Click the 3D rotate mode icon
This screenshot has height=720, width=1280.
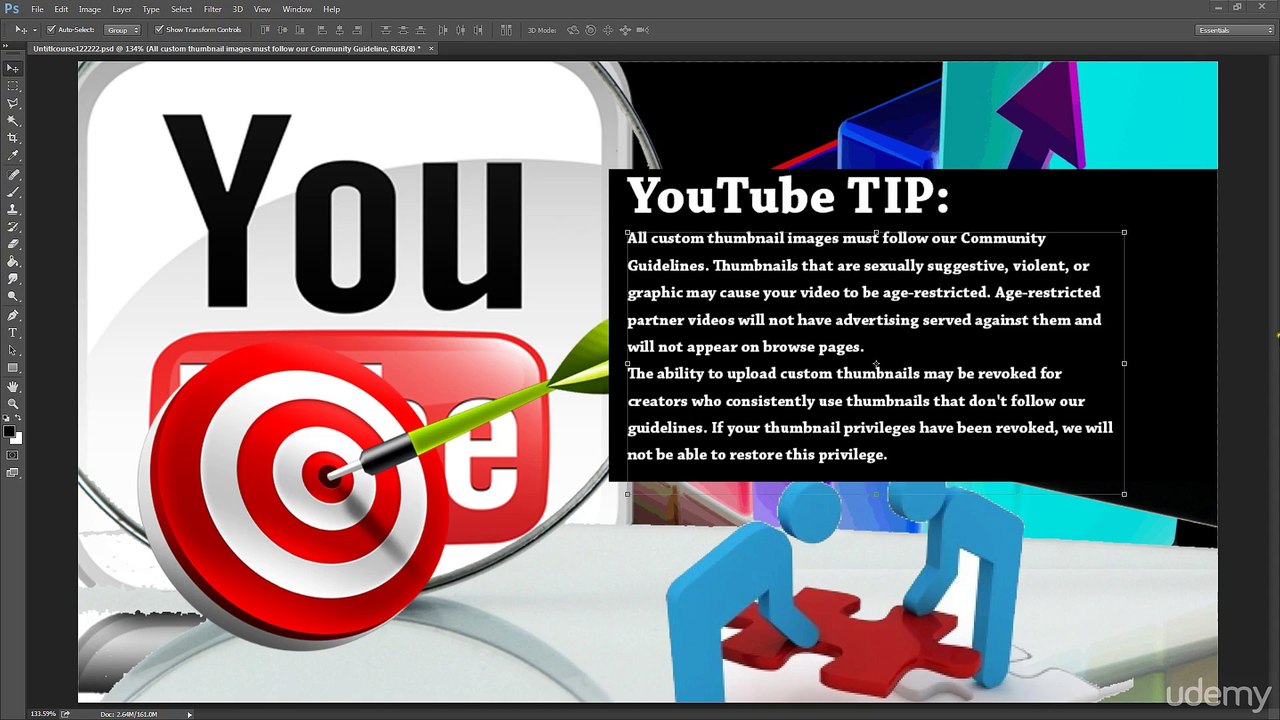tap(573, 30)
